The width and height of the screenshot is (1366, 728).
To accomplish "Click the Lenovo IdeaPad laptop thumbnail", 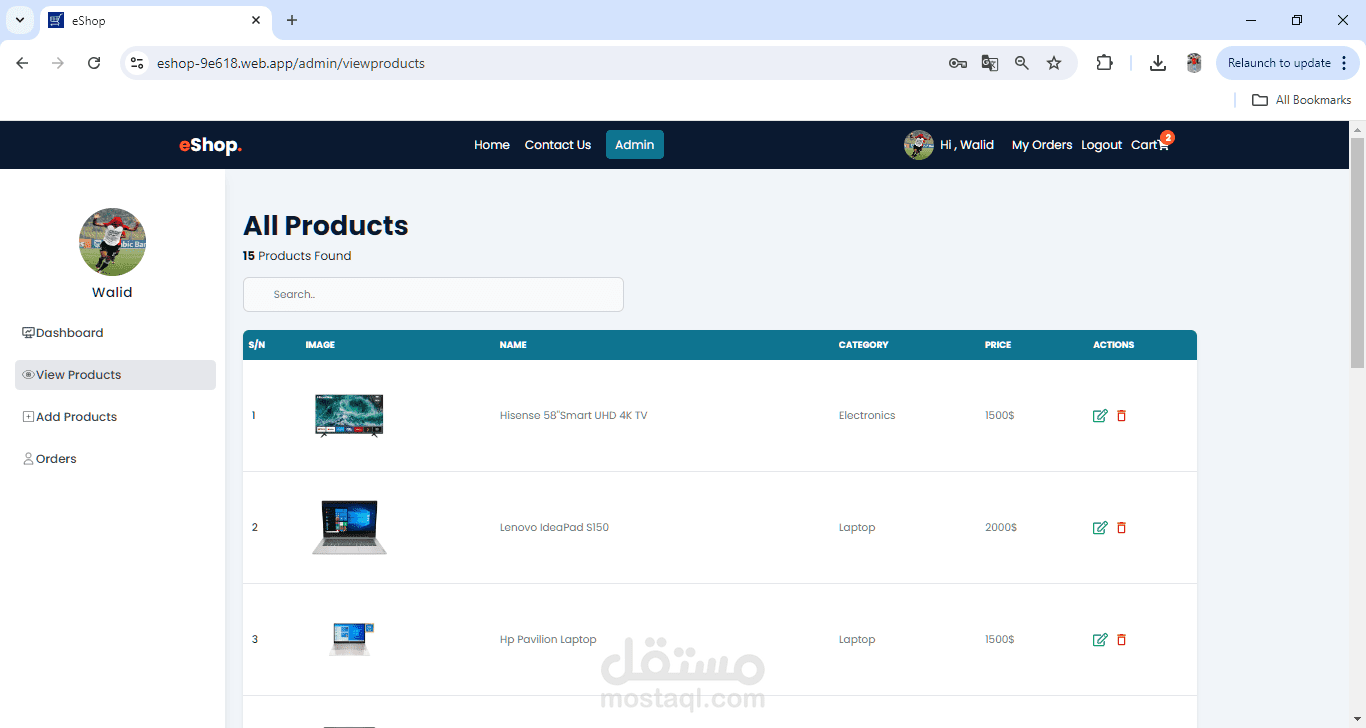I will (349, 527).
